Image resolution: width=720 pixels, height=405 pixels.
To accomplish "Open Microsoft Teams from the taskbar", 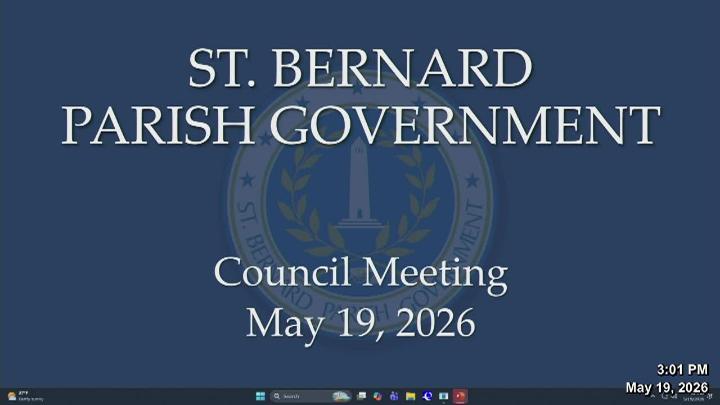I will click(x=394, y=396).
